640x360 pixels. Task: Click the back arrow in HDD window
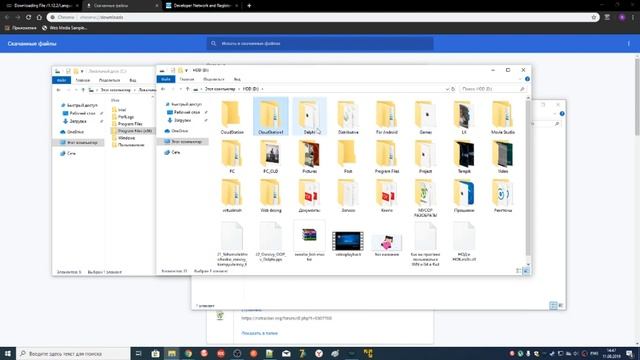pyautogui.click(x=163, y=89)
